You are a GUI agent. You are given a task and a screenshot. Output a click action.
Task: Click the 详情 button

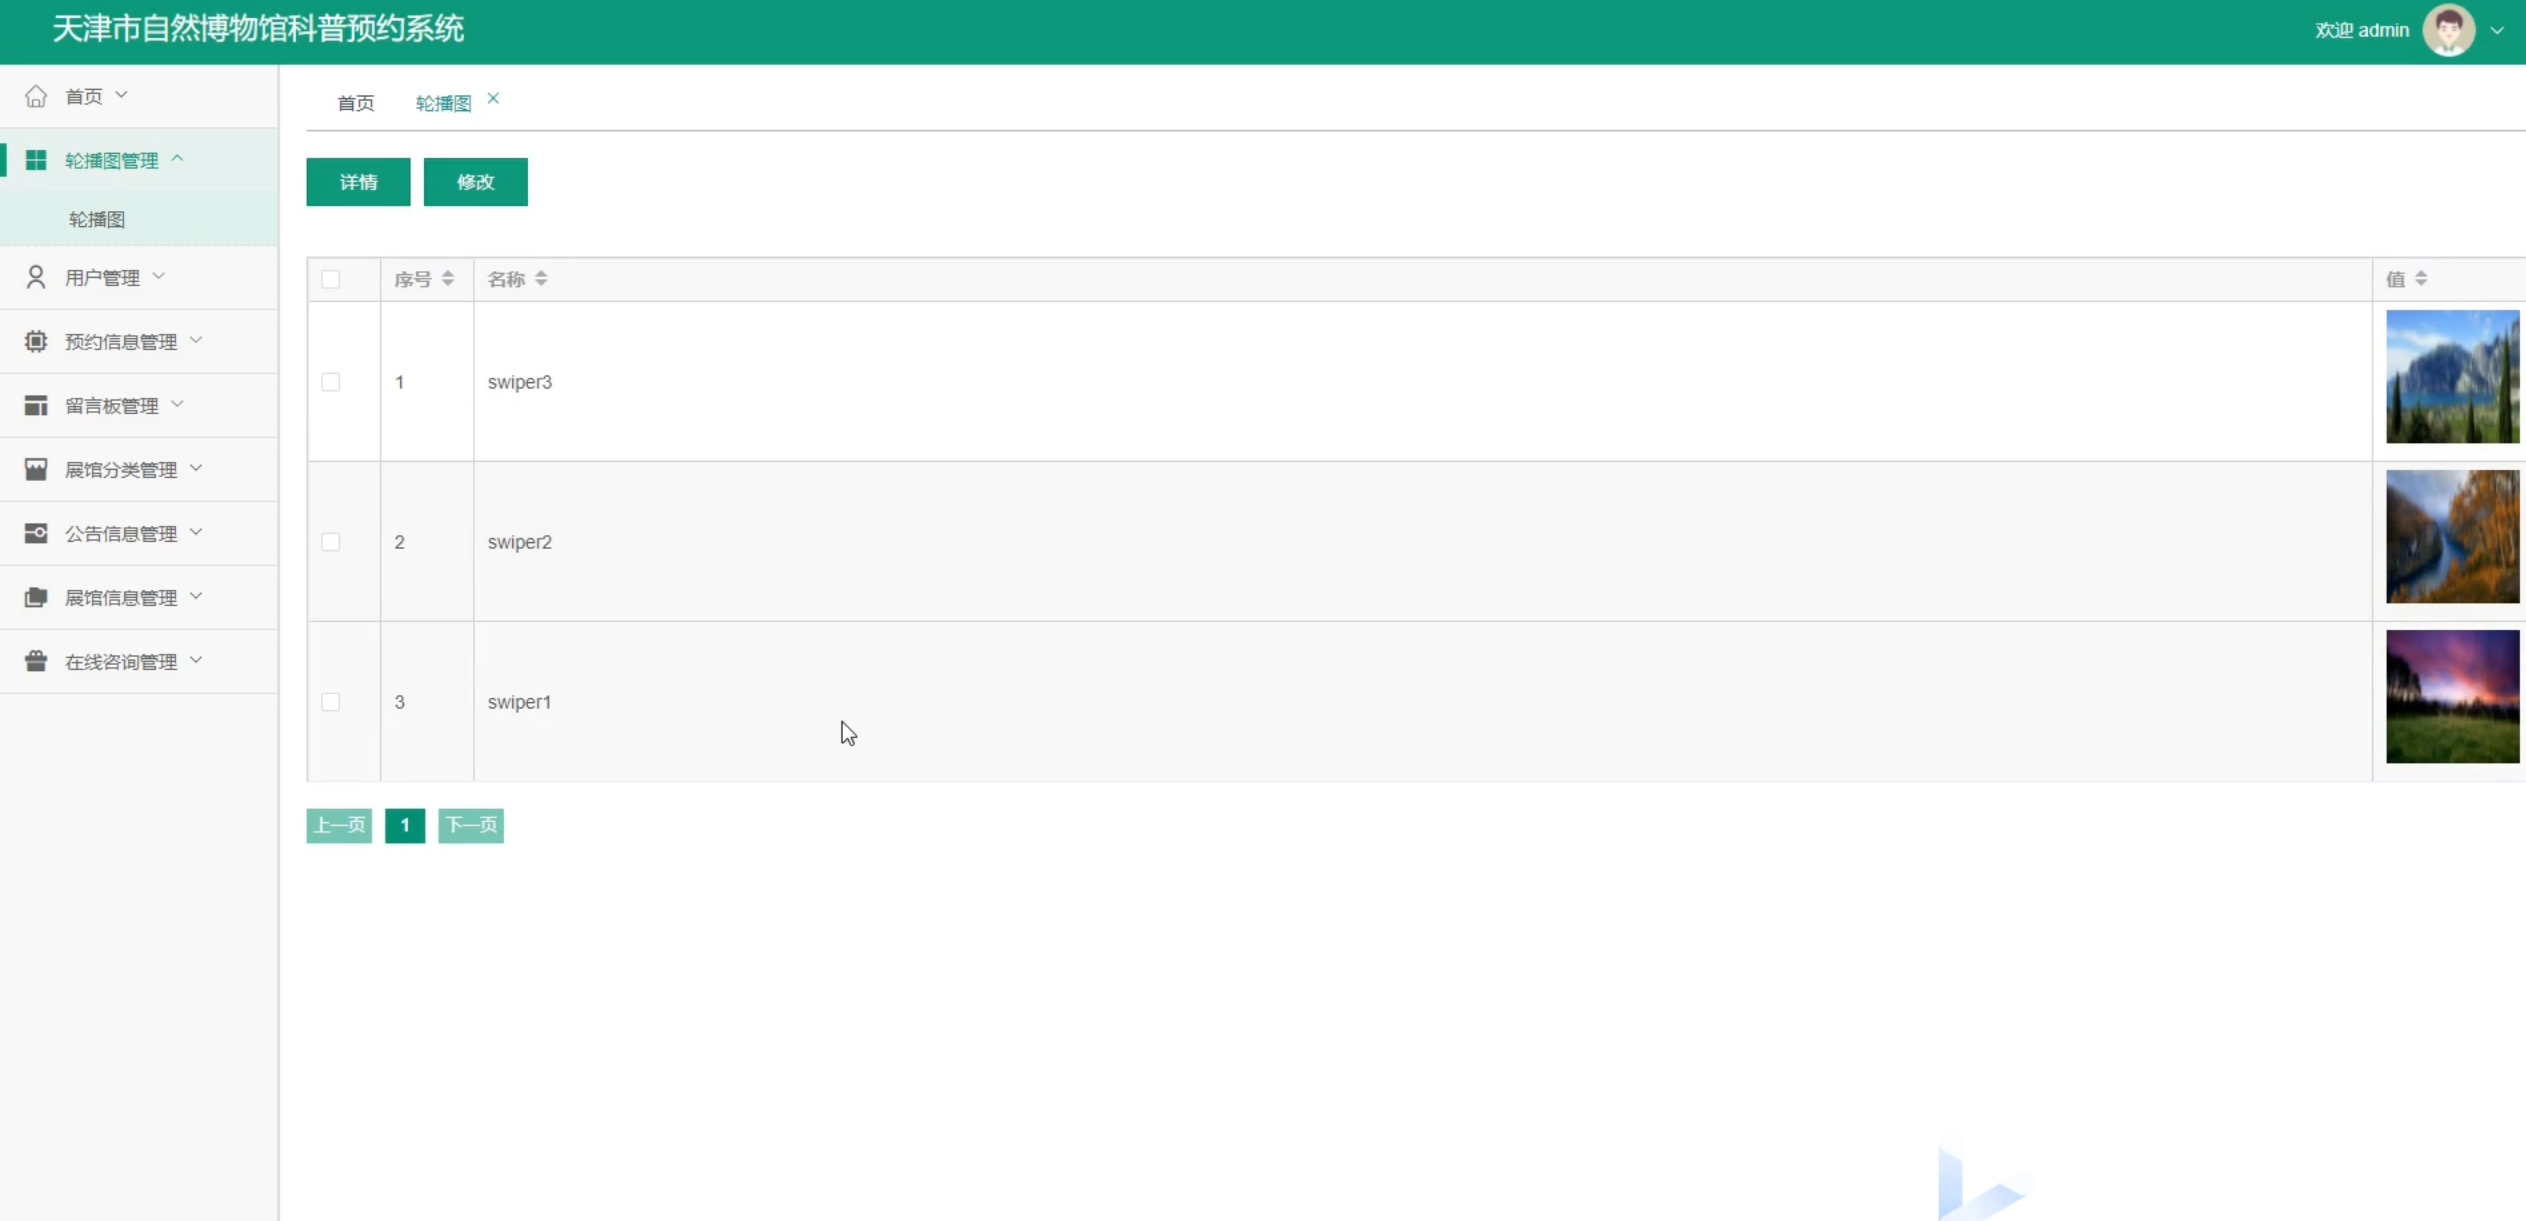click(358, 182)
